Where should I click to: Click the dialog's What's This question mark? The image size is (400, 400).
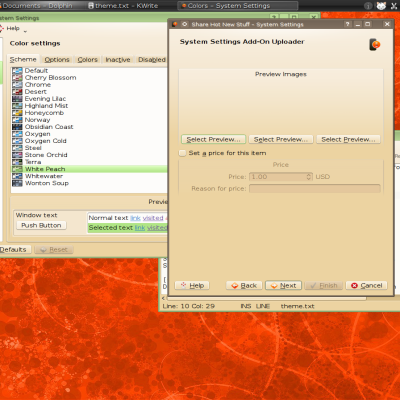(348, 24)
